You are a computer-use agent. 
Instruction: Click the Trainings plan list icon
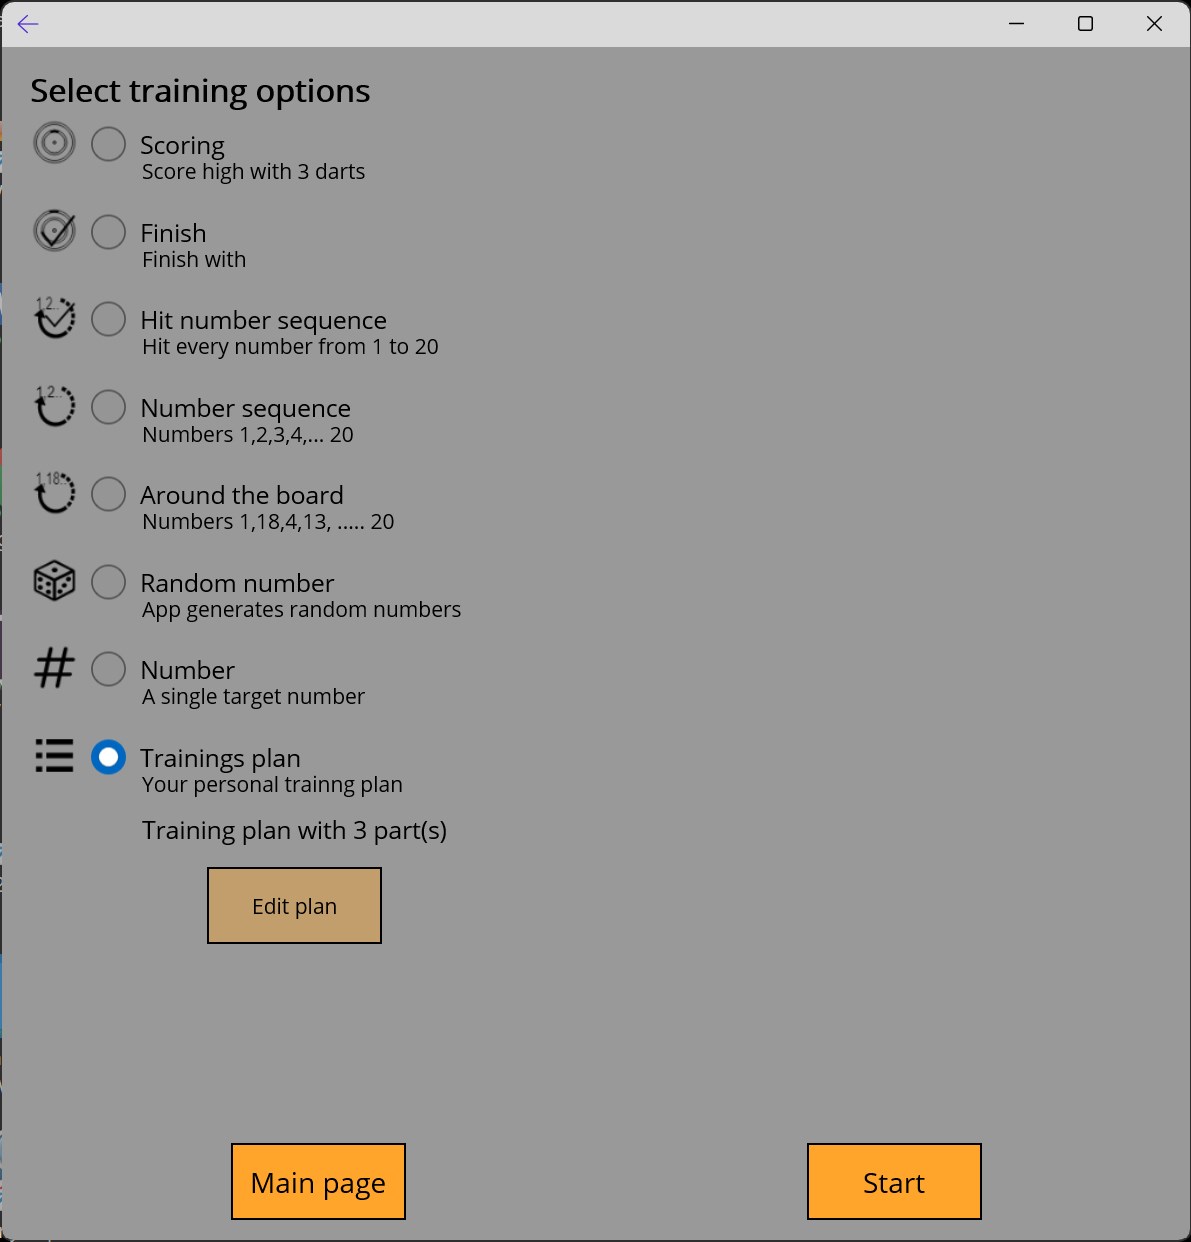click(x=54, y=756)
